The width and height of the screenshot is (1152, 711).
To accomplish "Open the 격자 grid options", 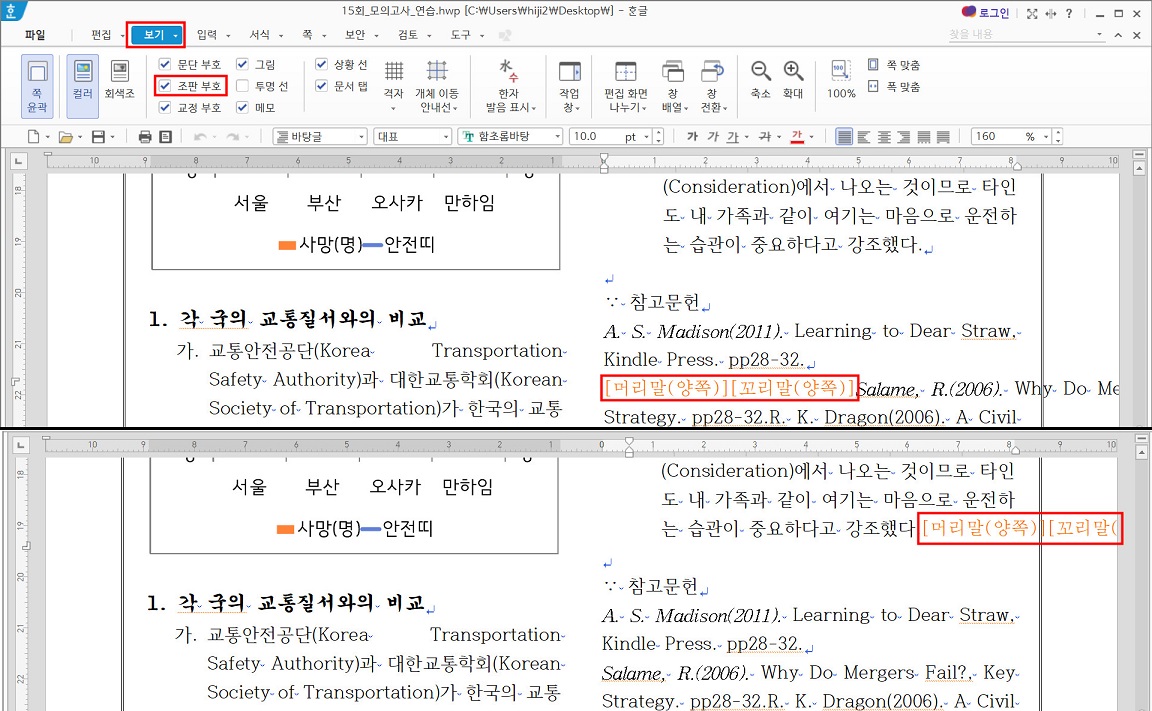I will click(394, 86).
